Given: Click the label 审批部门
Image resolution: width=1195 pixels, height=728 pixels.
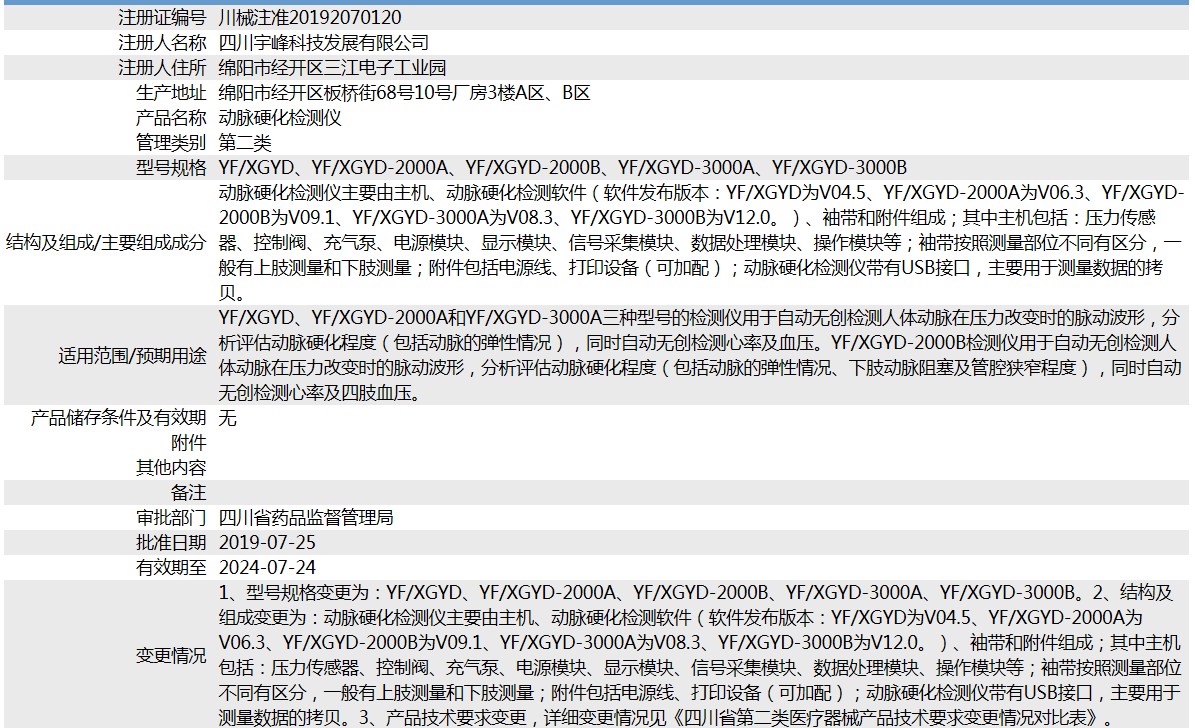Looking at the screenshot, I should [x=171, y=518].
